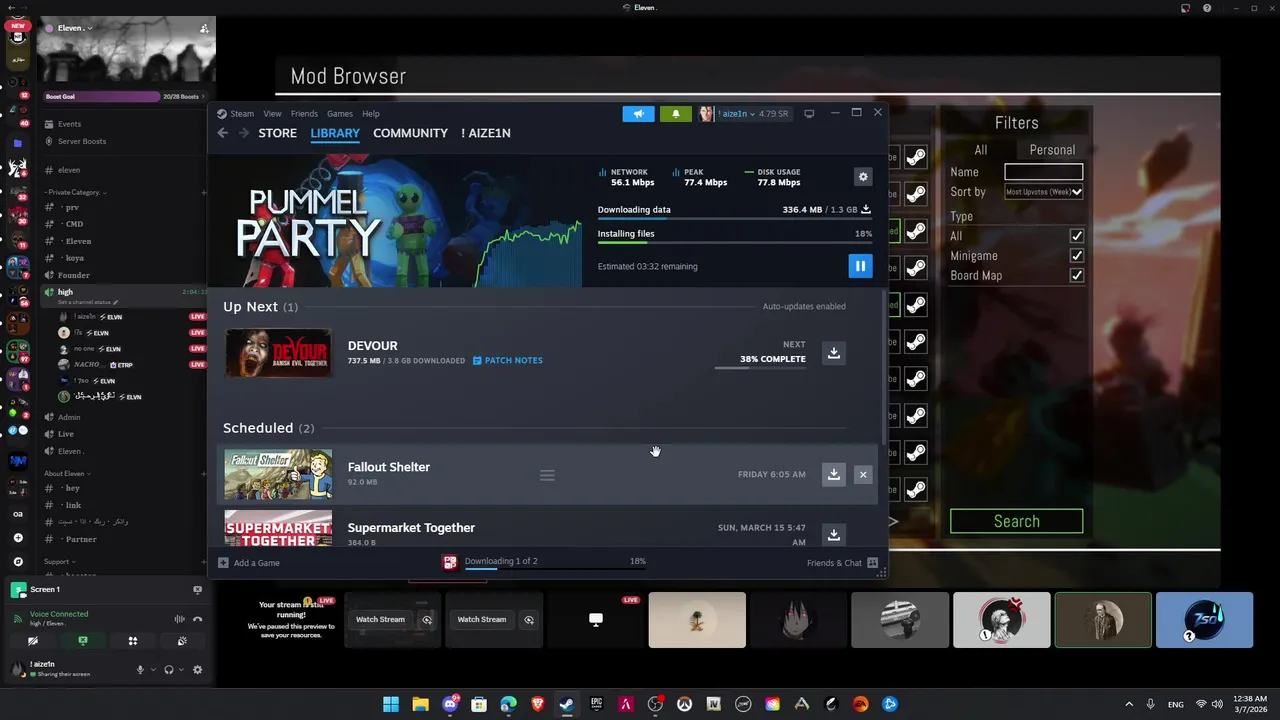Viewport: 1280px width, 720px height.
Task: Go back in Steam navigation
Action: coord(222,133)
